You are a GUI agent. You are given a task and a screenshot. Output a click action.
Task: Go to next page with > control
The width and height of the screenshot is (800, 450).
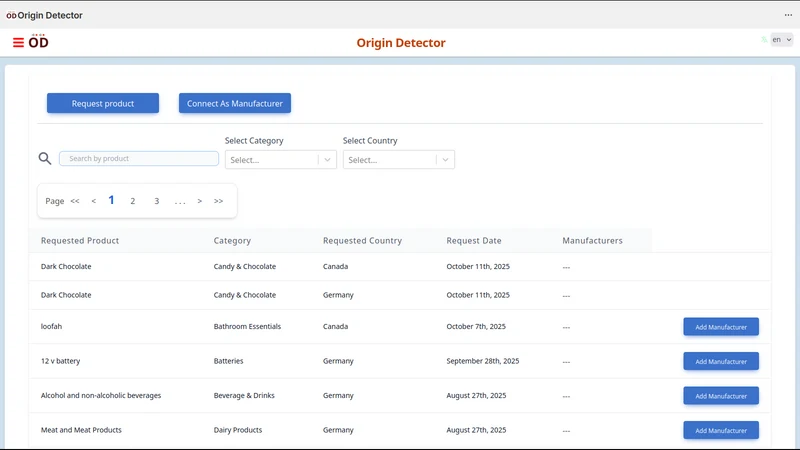(x=199, y=201)
